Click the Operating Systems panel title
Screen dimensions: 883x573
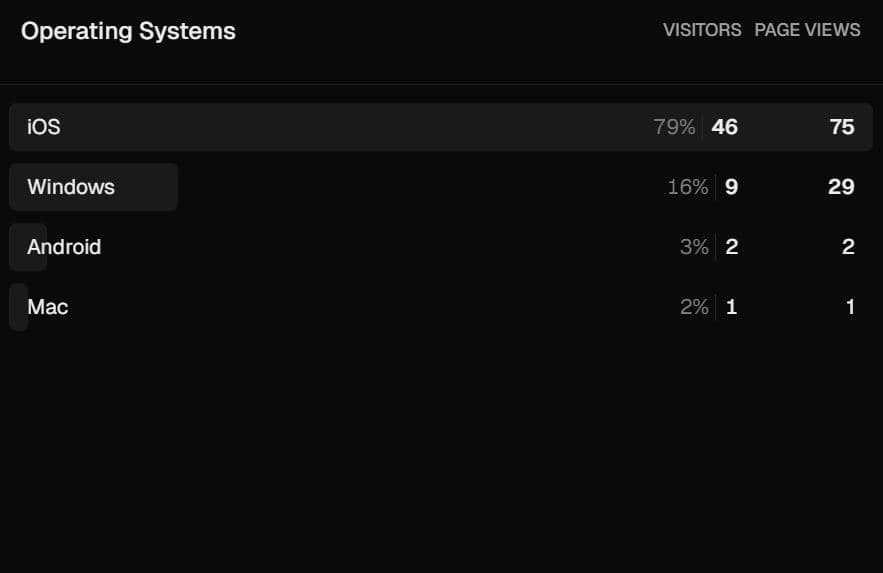pyautogui.click(x=128, y=31)
